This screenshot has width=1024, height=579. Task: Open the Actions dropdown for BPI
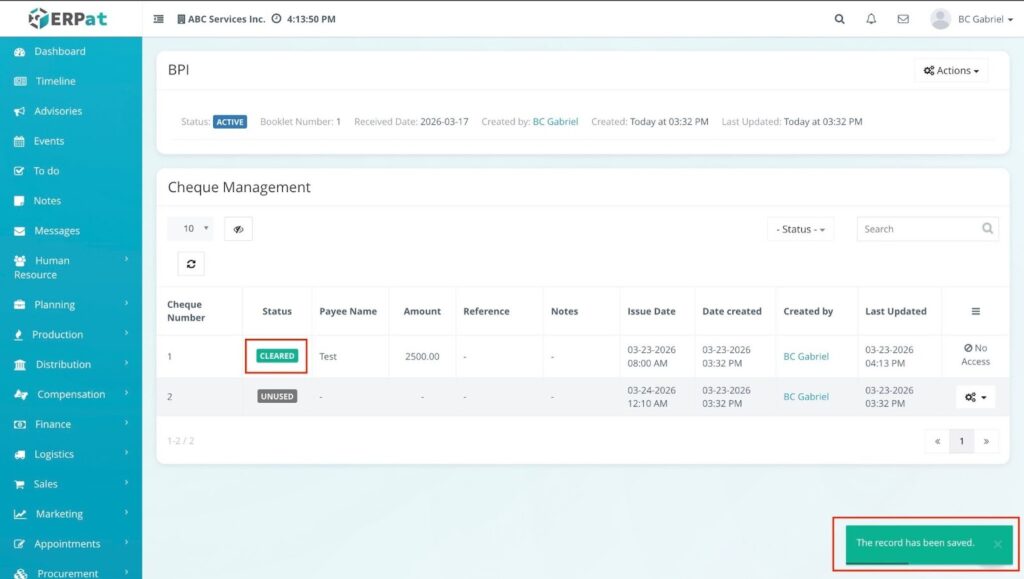pos(950,70)
